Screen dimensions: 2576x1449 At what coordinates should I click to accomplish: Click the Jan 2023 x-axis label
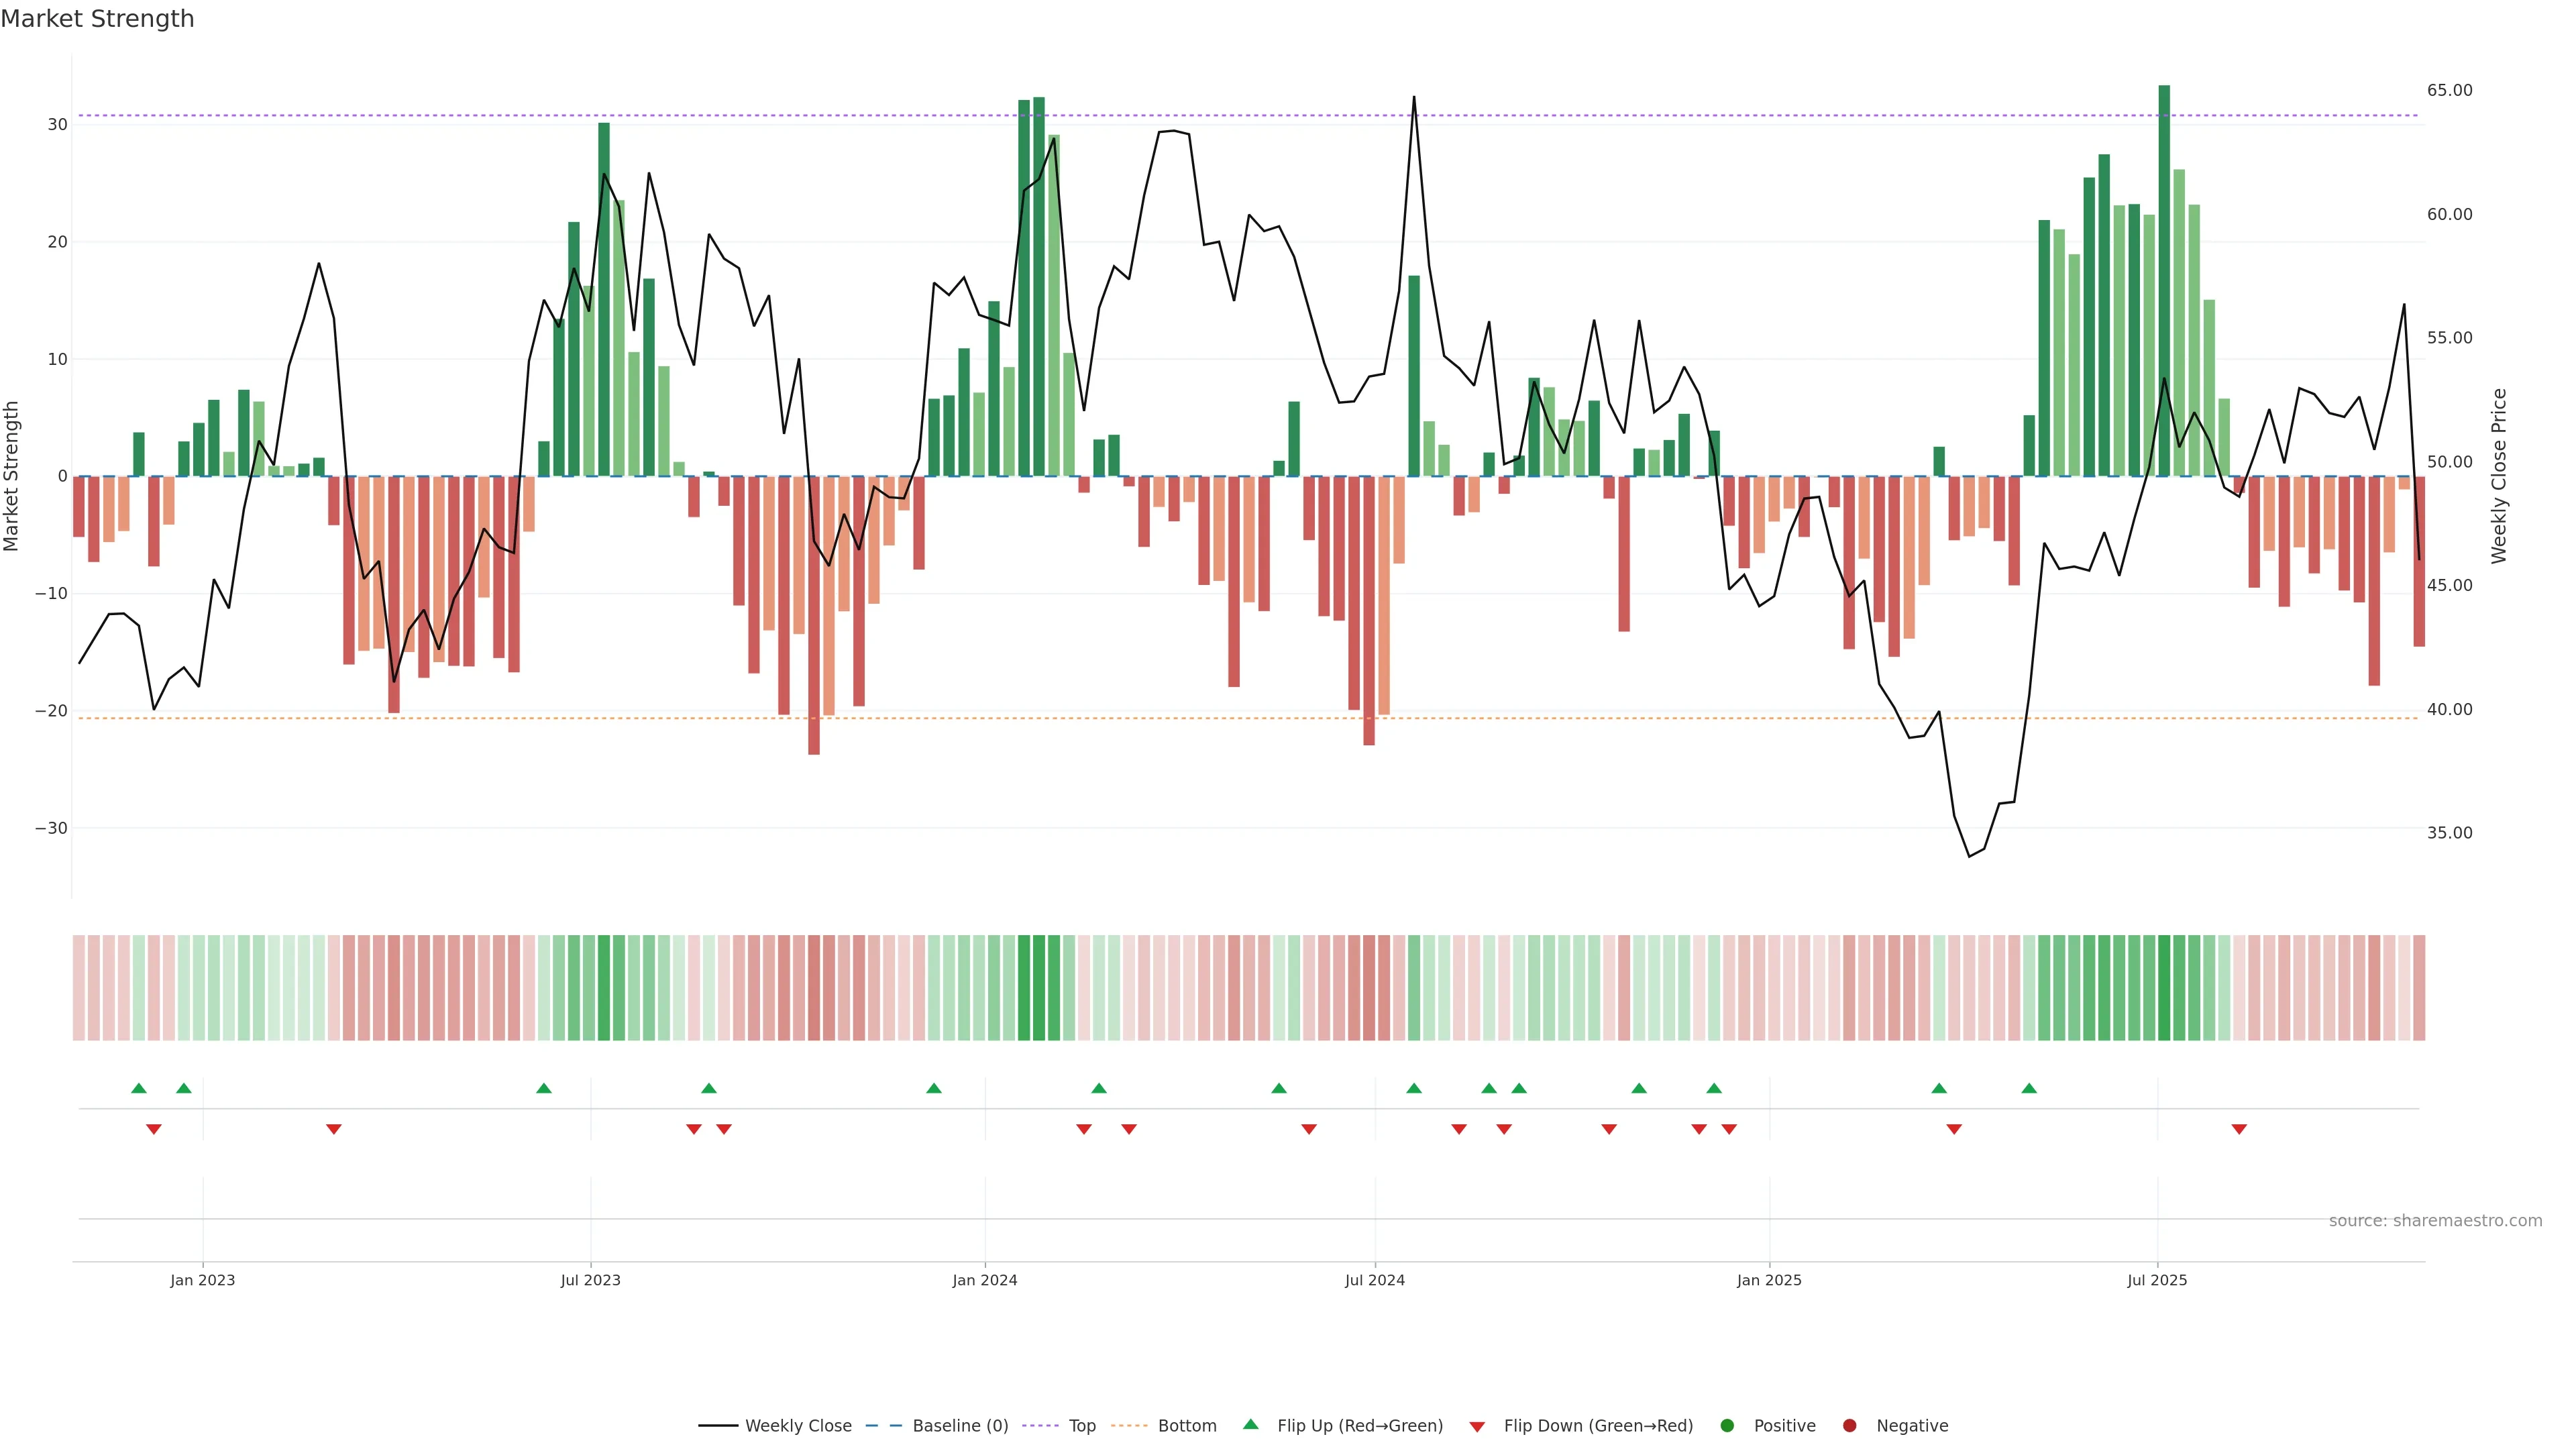coord(202,1280)
